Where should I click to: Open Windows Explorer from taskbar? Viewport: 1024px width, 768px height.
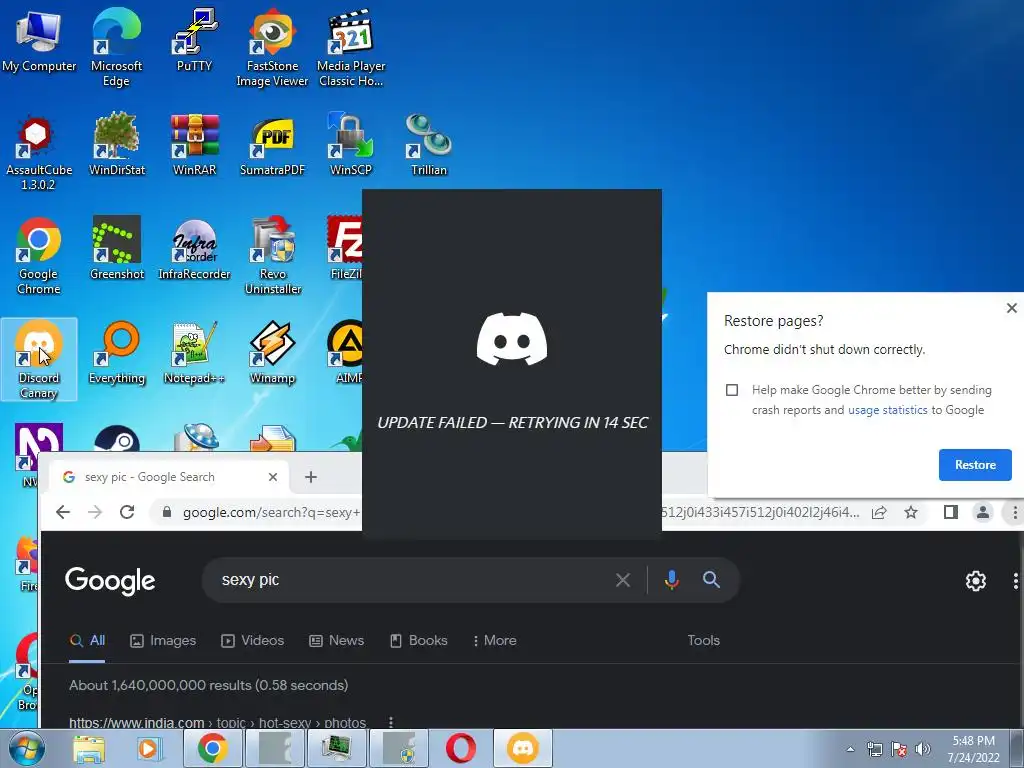tap(89, 749)
